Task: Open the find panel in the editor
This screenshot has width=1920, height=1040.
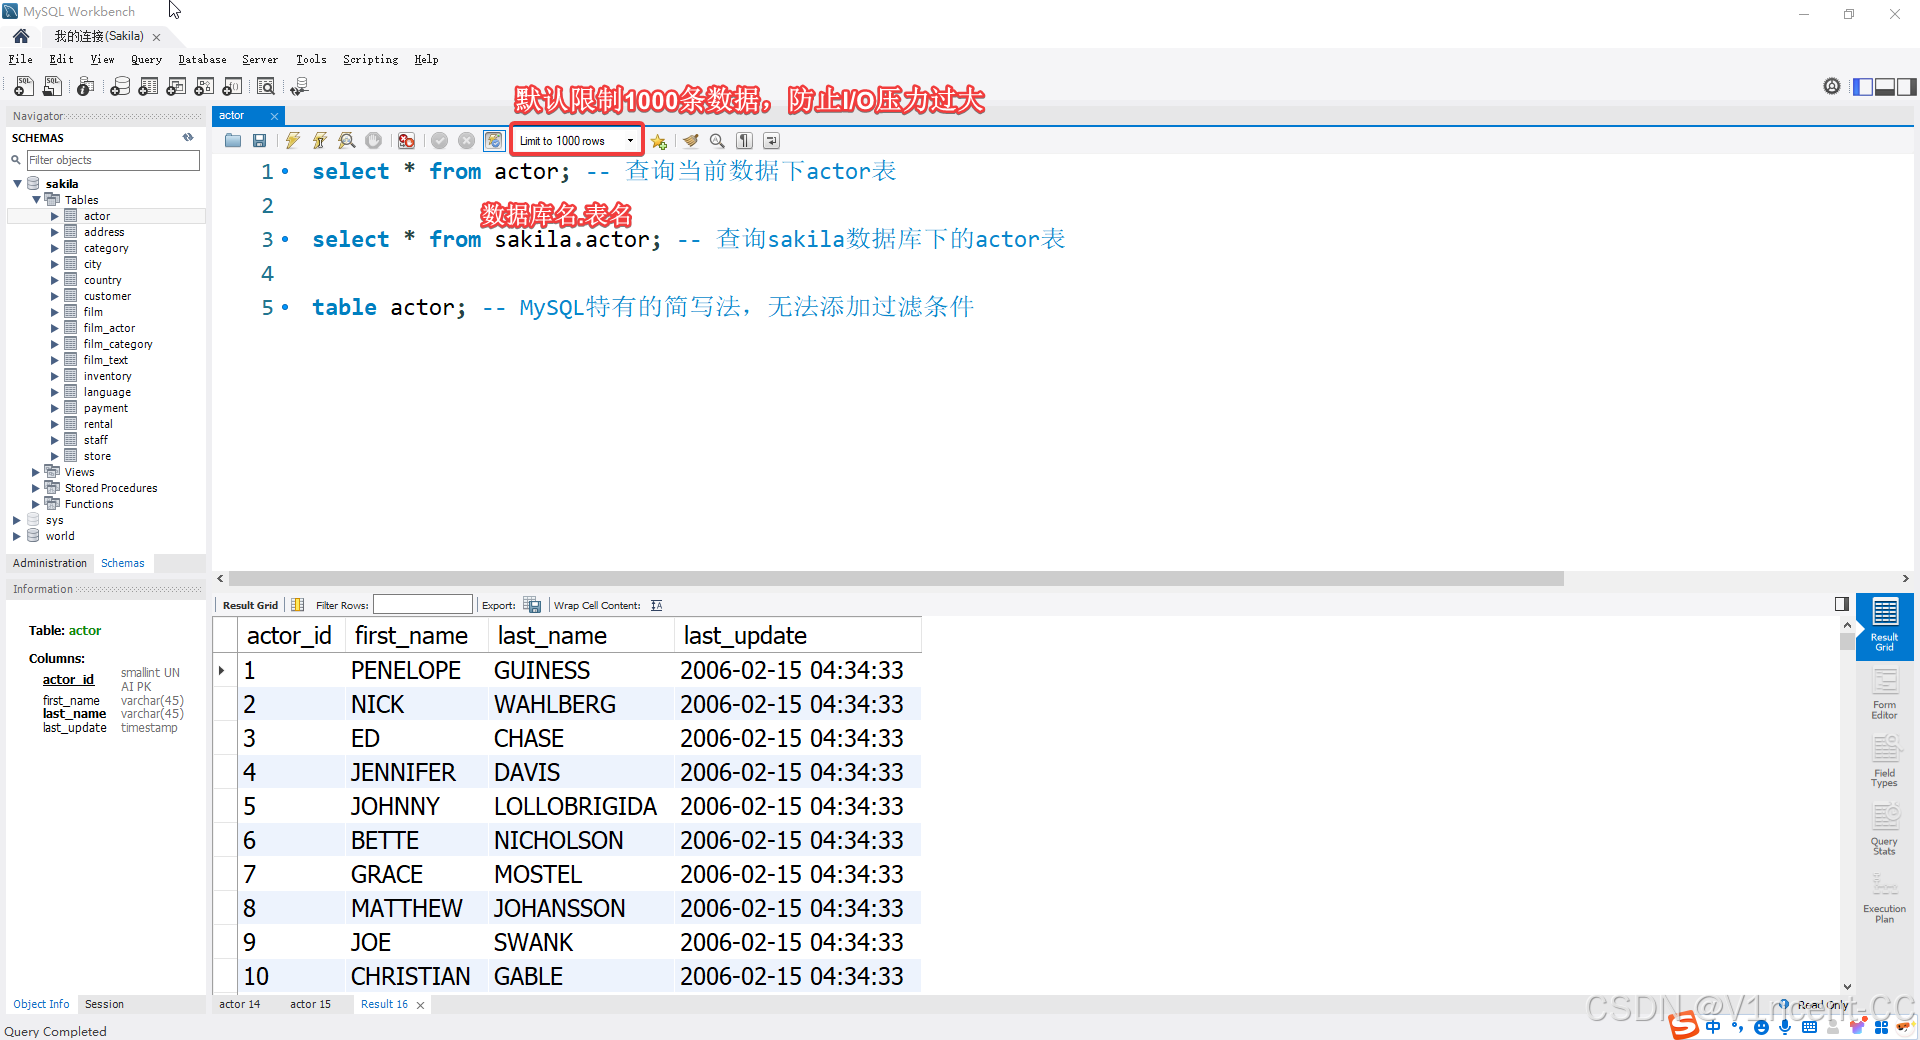Action: pyautogui.click(x=717, y=141)
